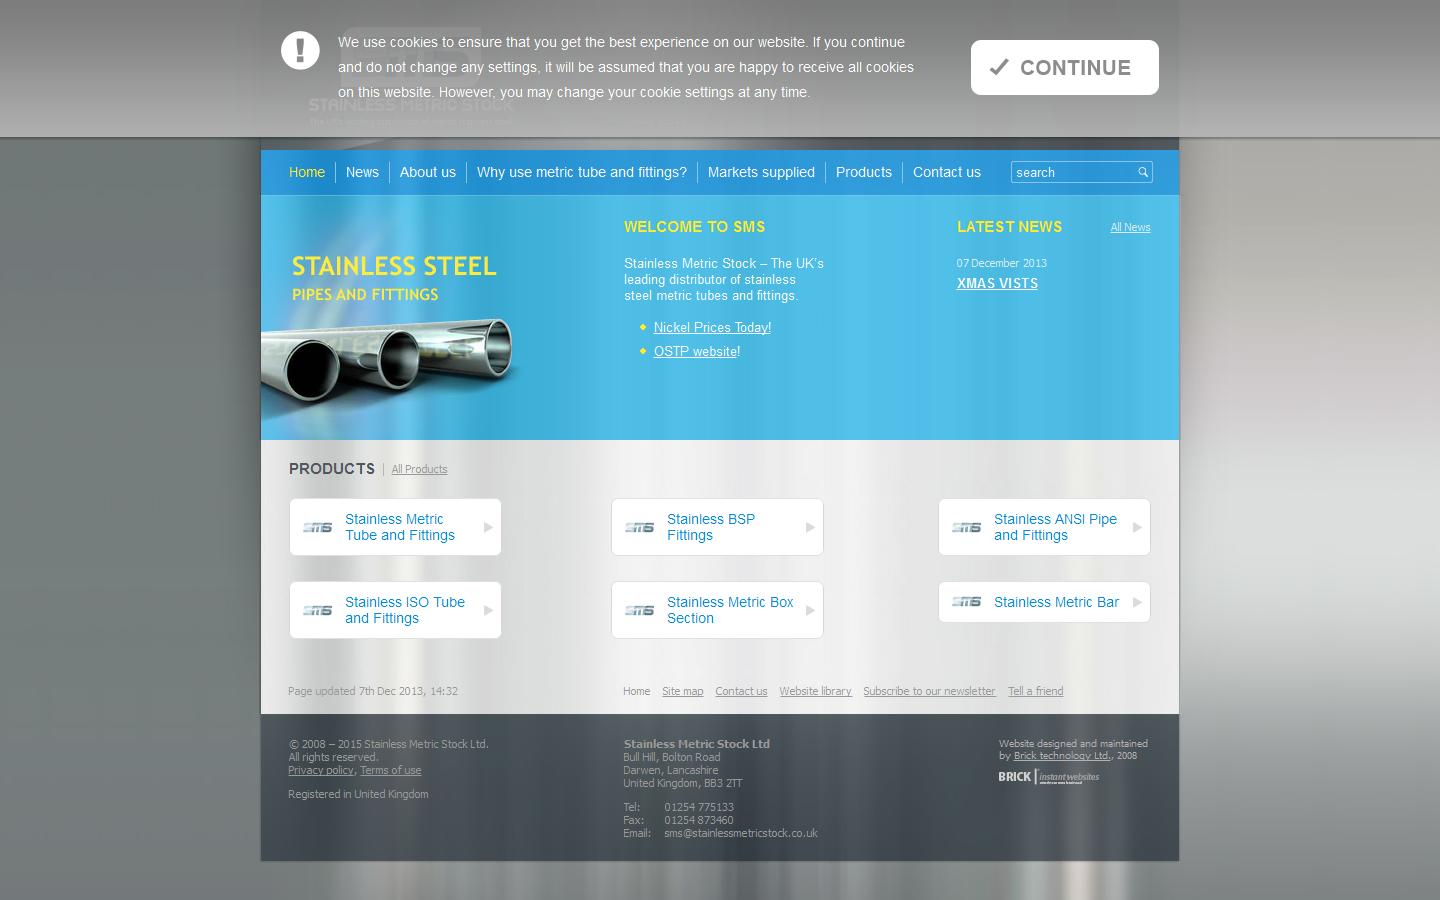Open the News section

(x=362, y=172)
